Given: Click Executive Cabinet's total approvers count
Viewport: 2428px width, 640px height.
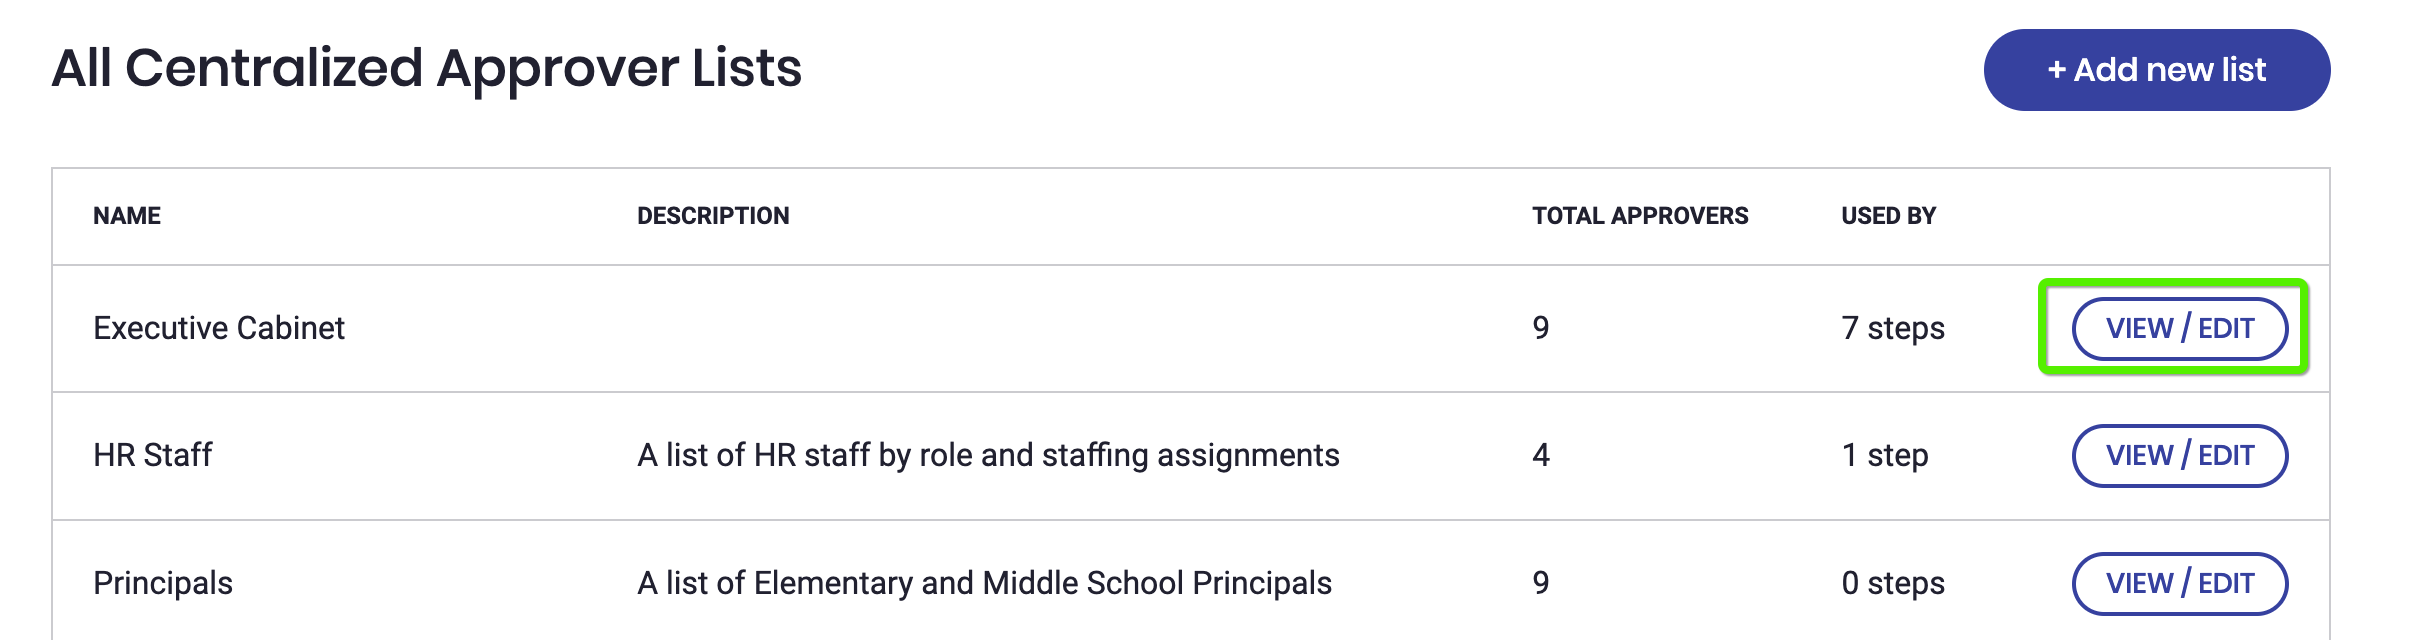Looking at the screenshot, I should tap(1541, 328).
